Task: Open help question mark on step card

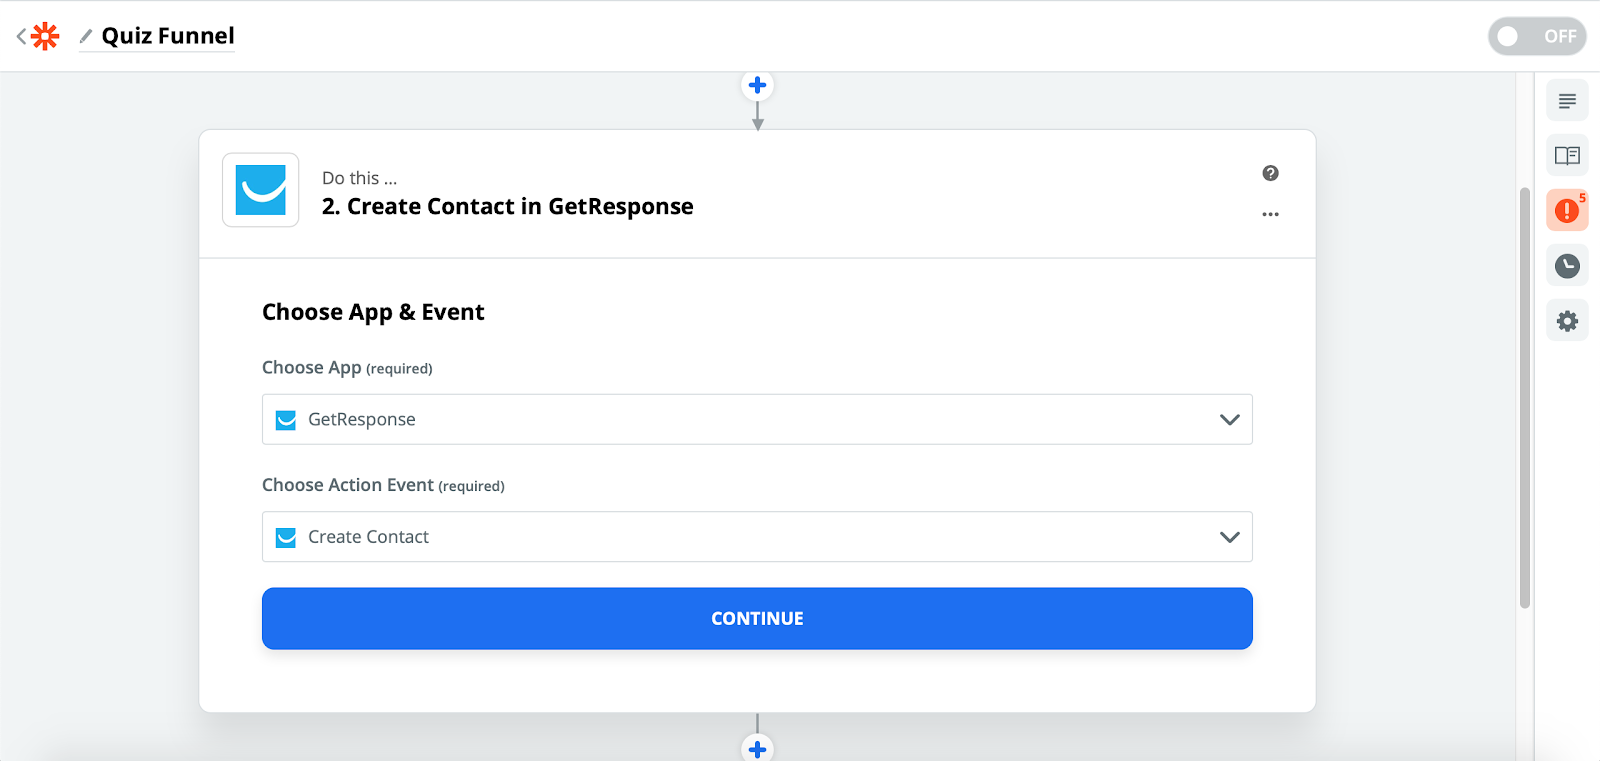Action: 1270,173
